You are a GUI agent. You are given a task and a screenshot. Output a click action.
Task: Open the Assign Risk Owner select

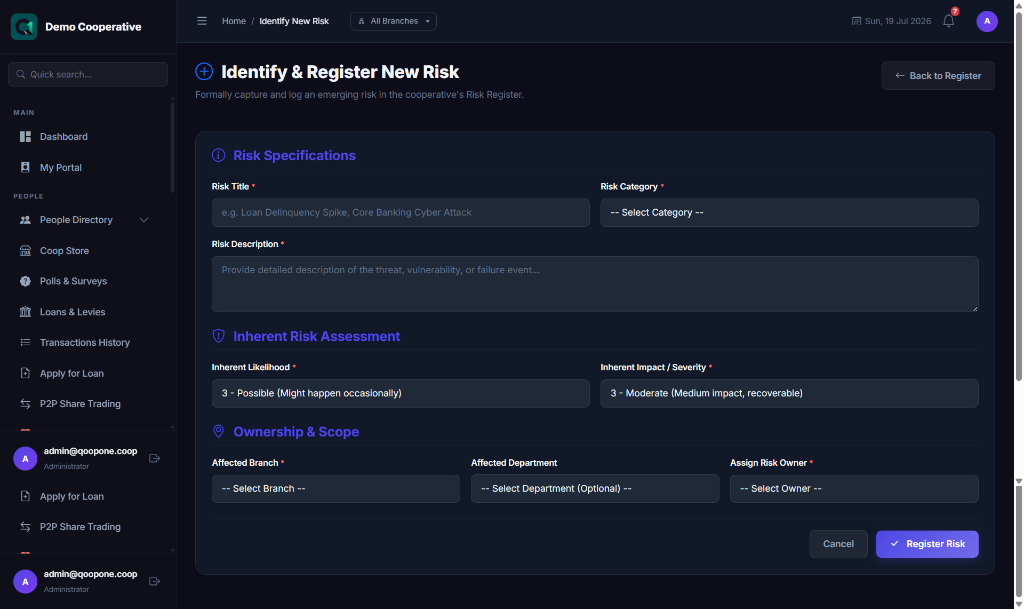pyautogui.click(x=854, y=489)
